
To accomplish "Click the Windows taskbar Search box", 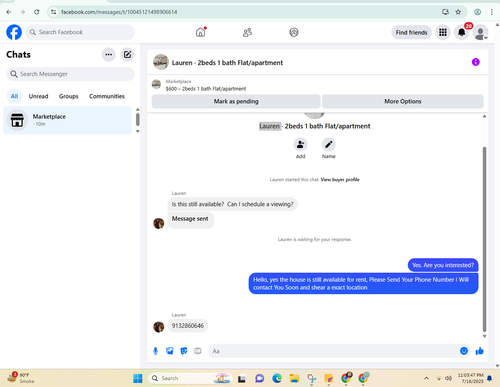I will click(189, 378).
